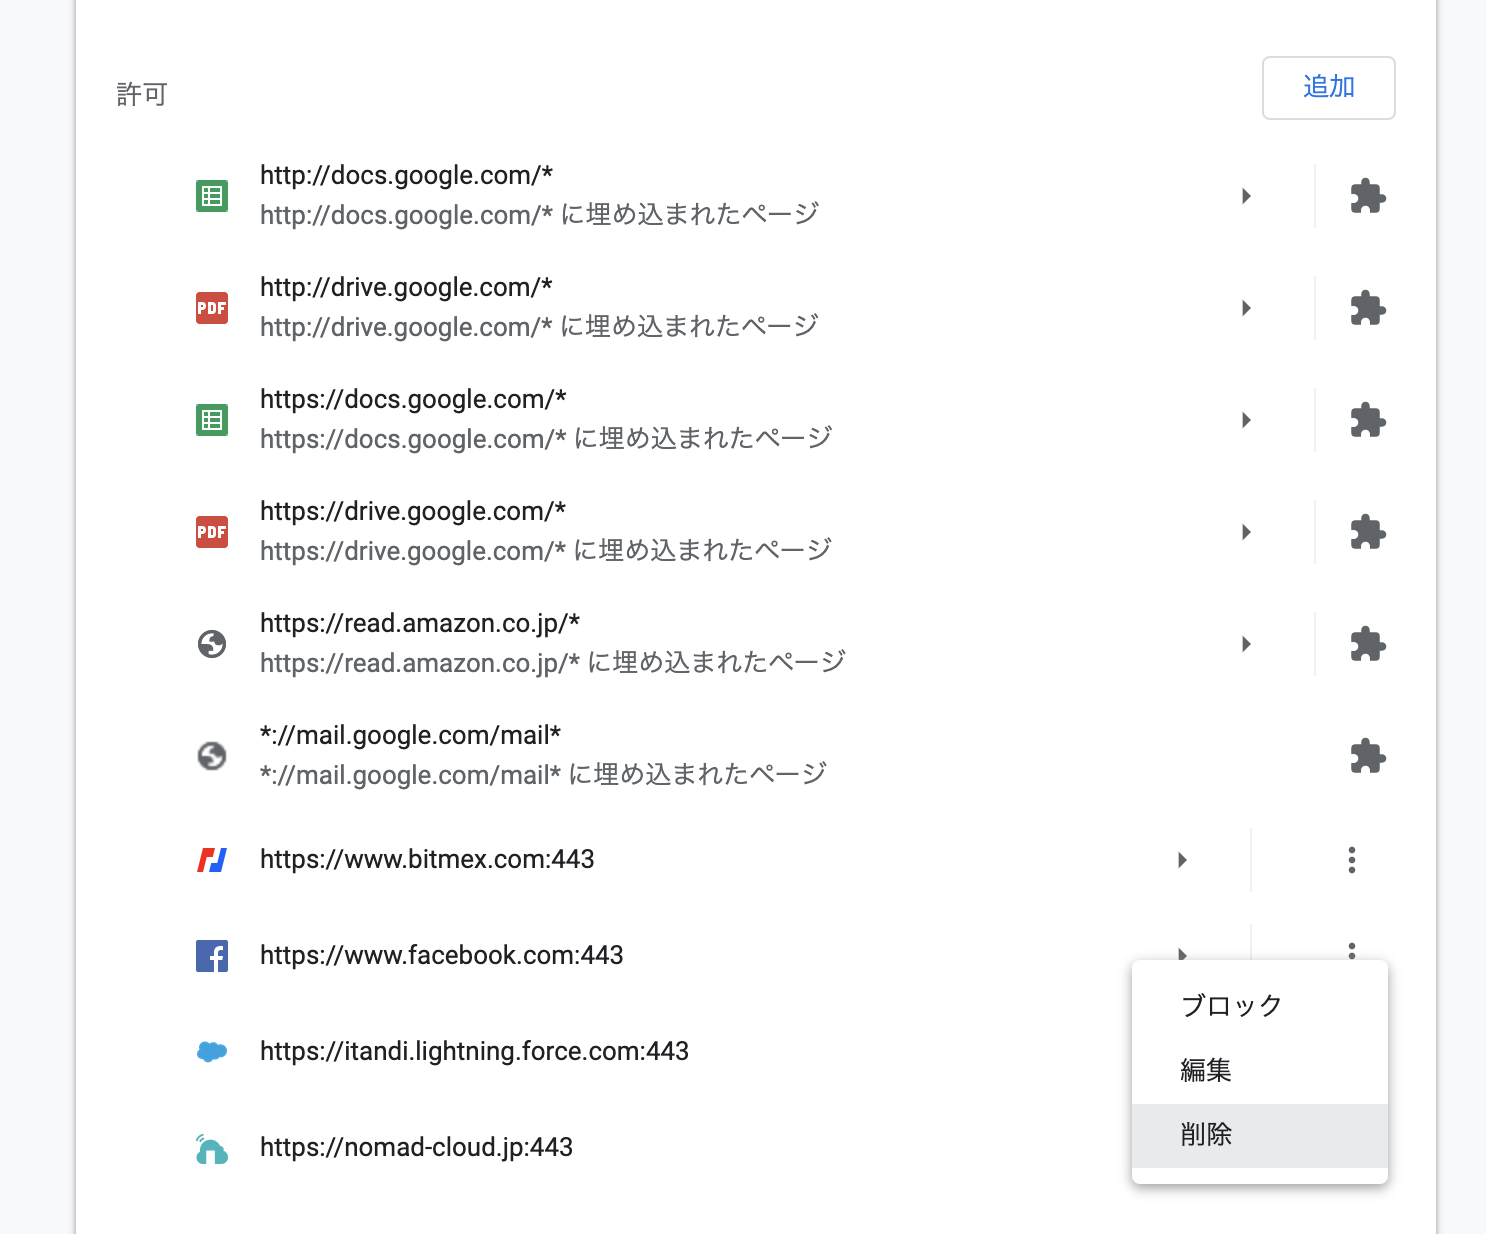This screenshot has height=1234, width=1486.
Task: Click PDF favicon of http://drive.google.com/*
Action: click(212, 308)
